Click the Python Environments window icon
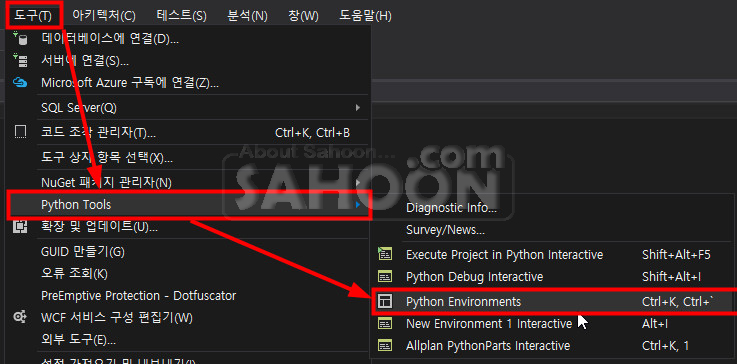 385,301
